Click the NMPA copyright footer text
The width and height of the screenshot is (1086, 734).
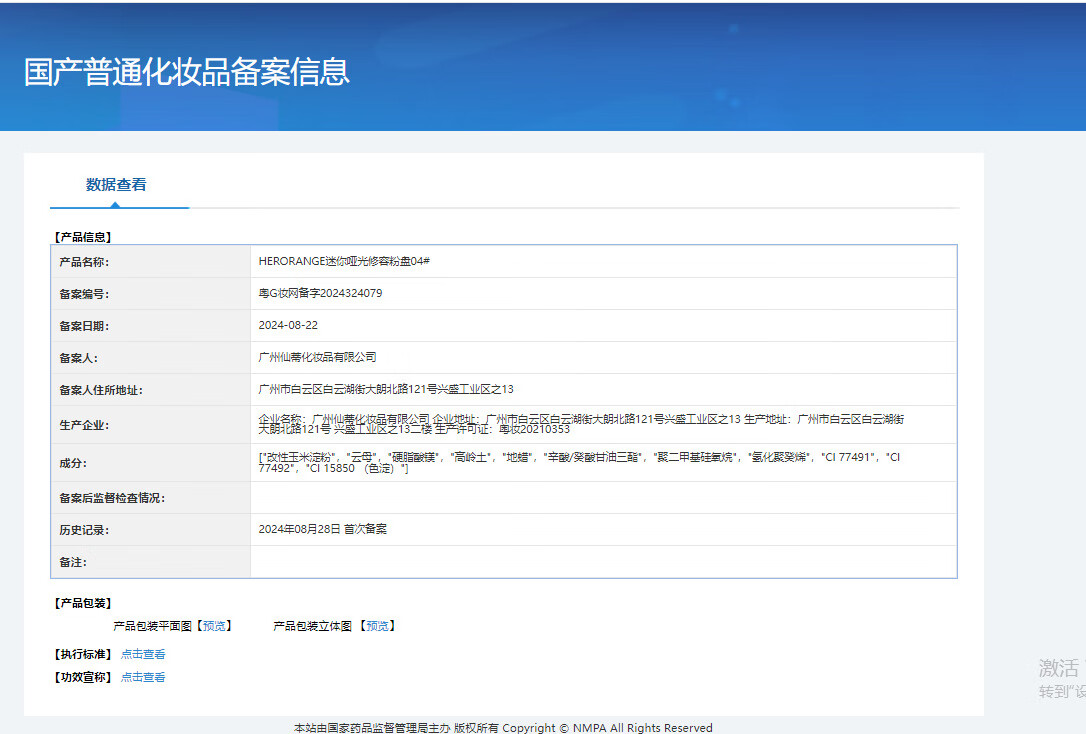[x=503, y=727]
